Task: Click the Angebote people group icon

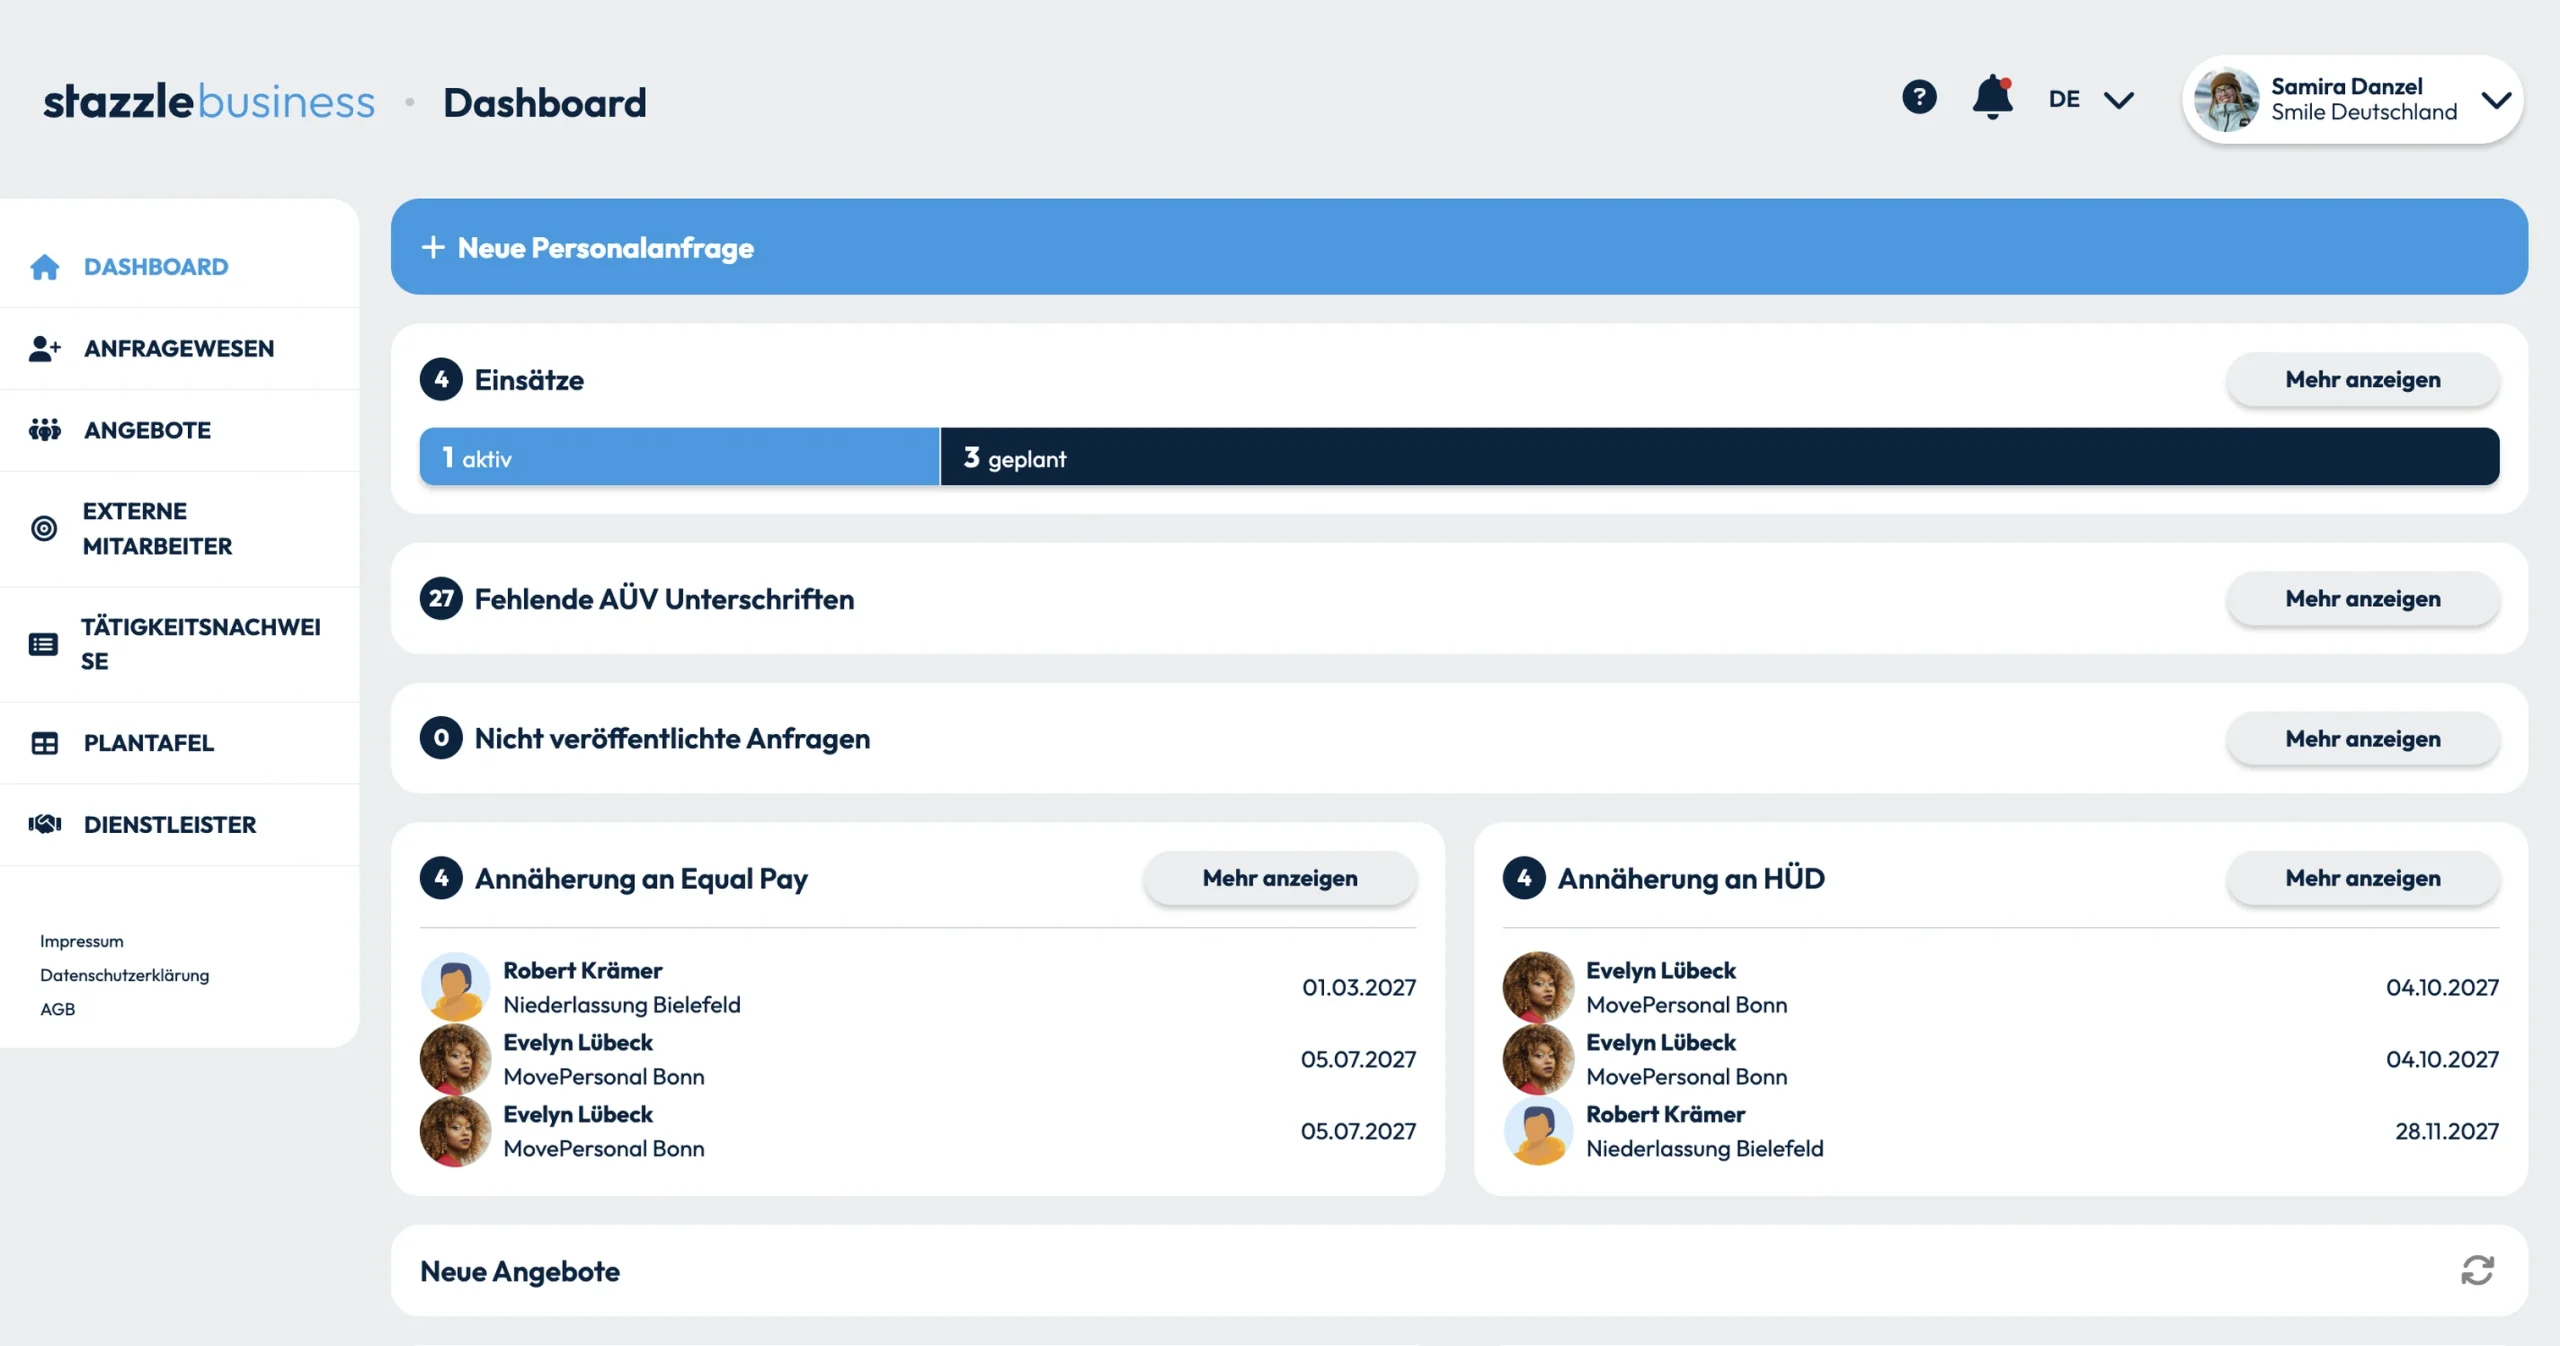Action: pos(44,430)
